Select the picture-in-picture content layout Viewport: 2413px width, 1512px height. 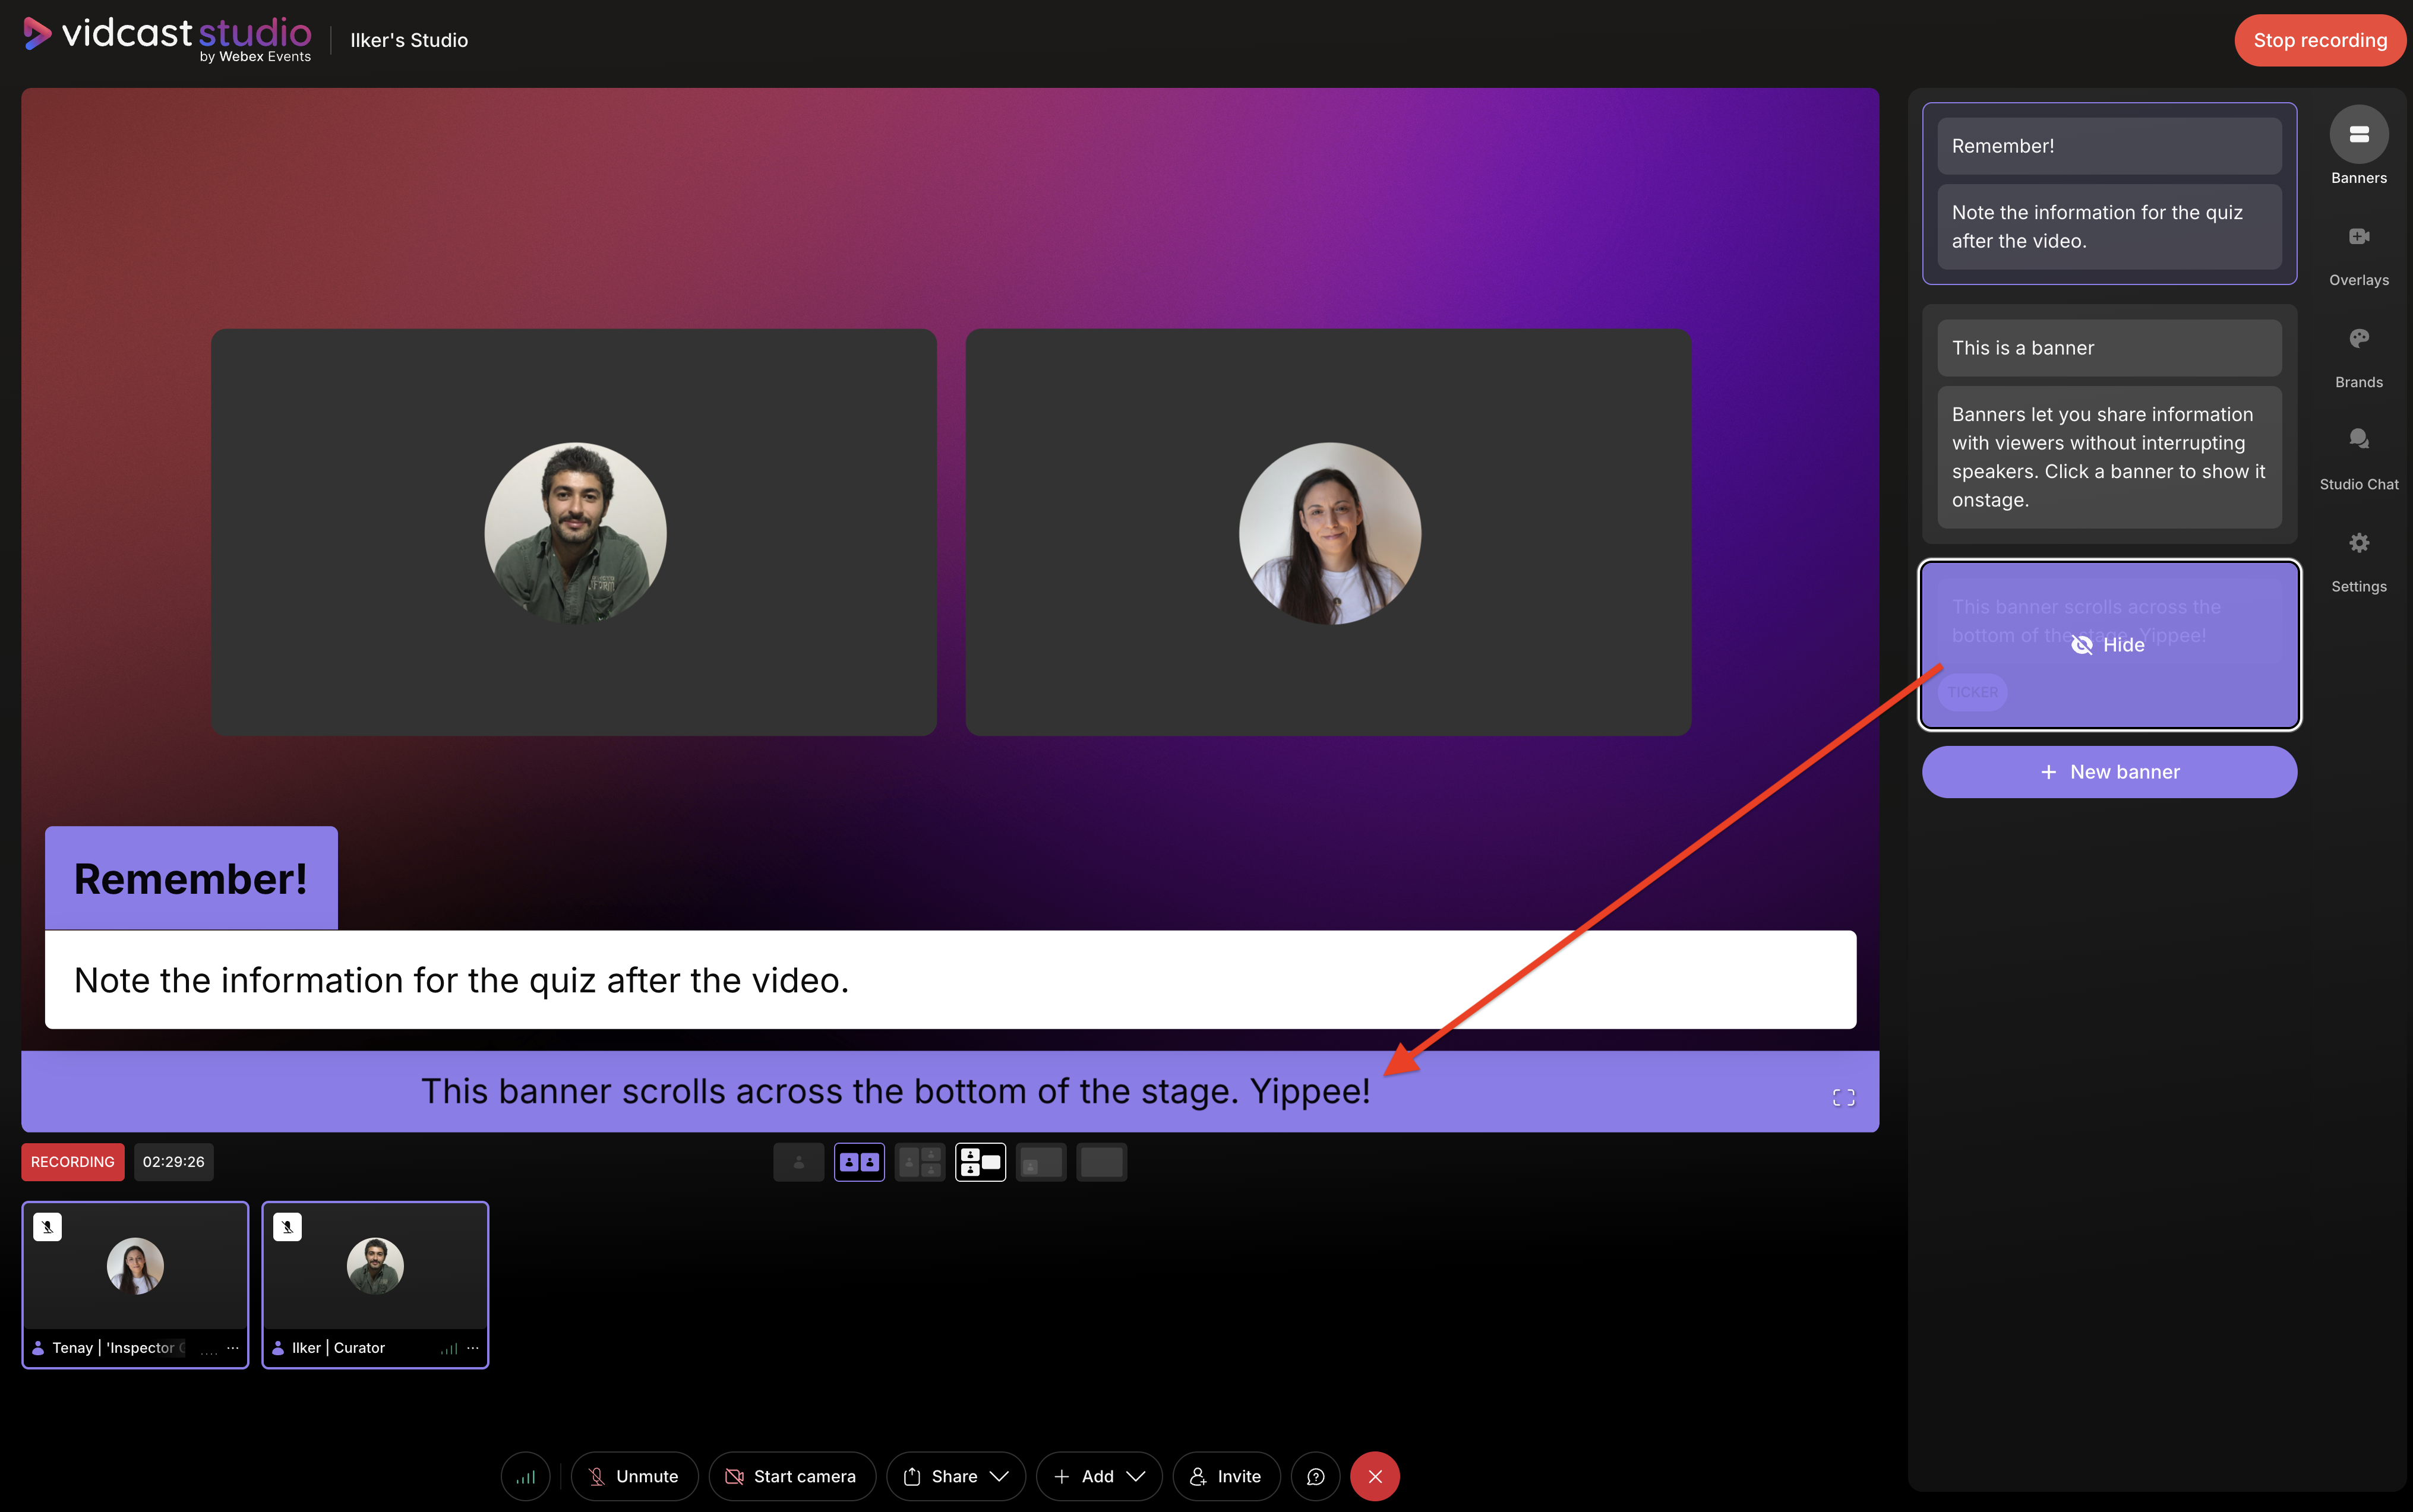pos(1040,1162)
